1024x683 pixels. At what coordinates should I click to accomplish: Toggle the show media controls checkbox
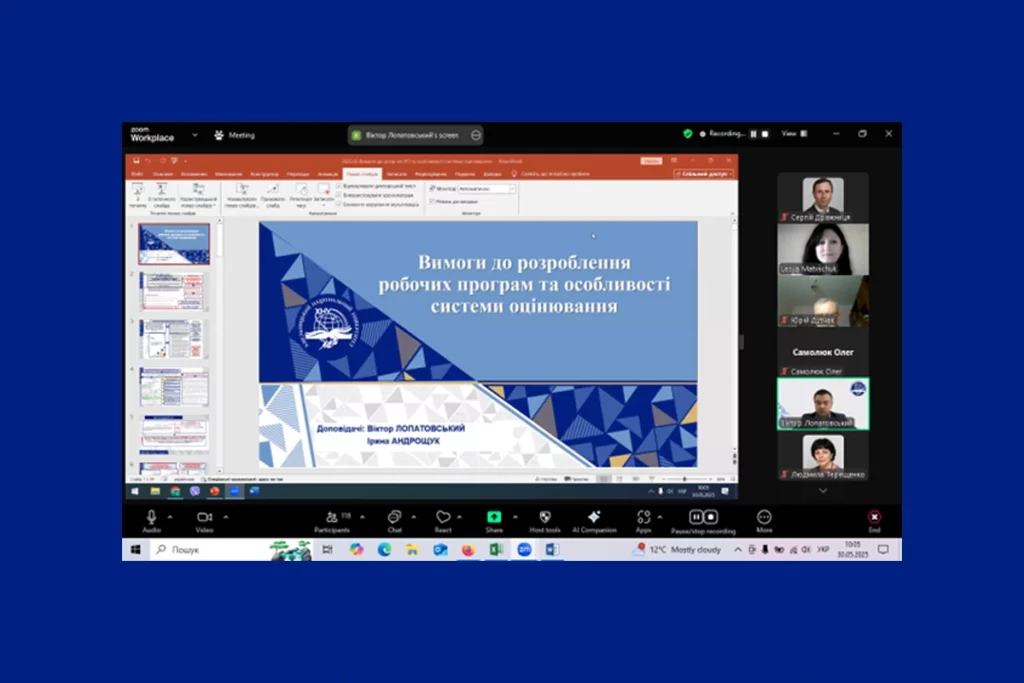(339, 204)
